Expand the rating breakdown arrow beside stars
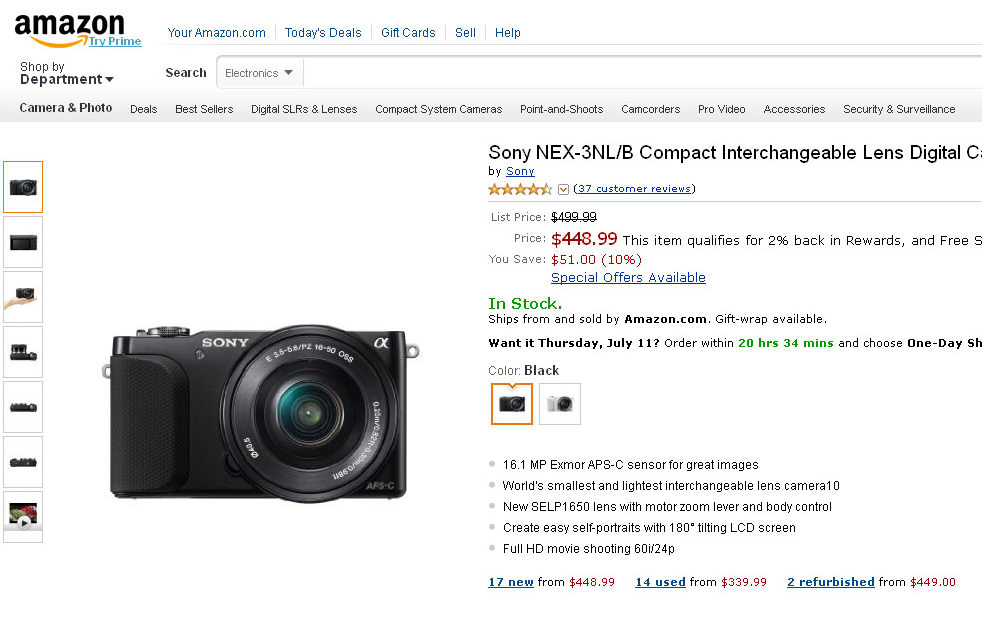Image resolution: width=982 pixels, height=621 pixels. tap(563, 189)
